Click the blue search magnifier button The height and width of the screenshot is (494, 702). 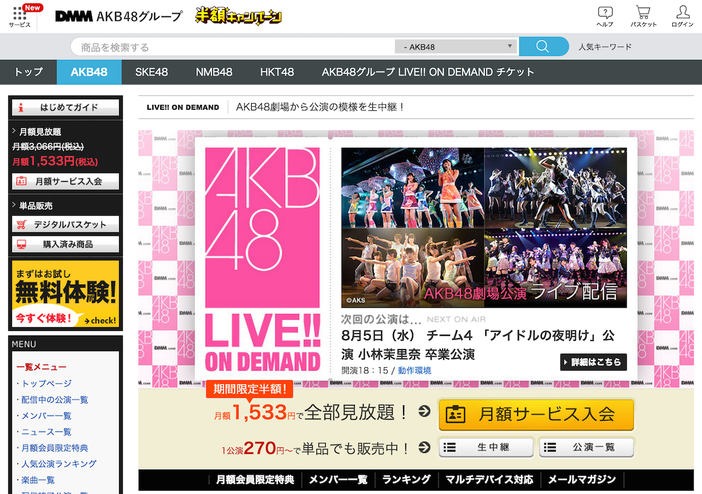click(544, 47)
